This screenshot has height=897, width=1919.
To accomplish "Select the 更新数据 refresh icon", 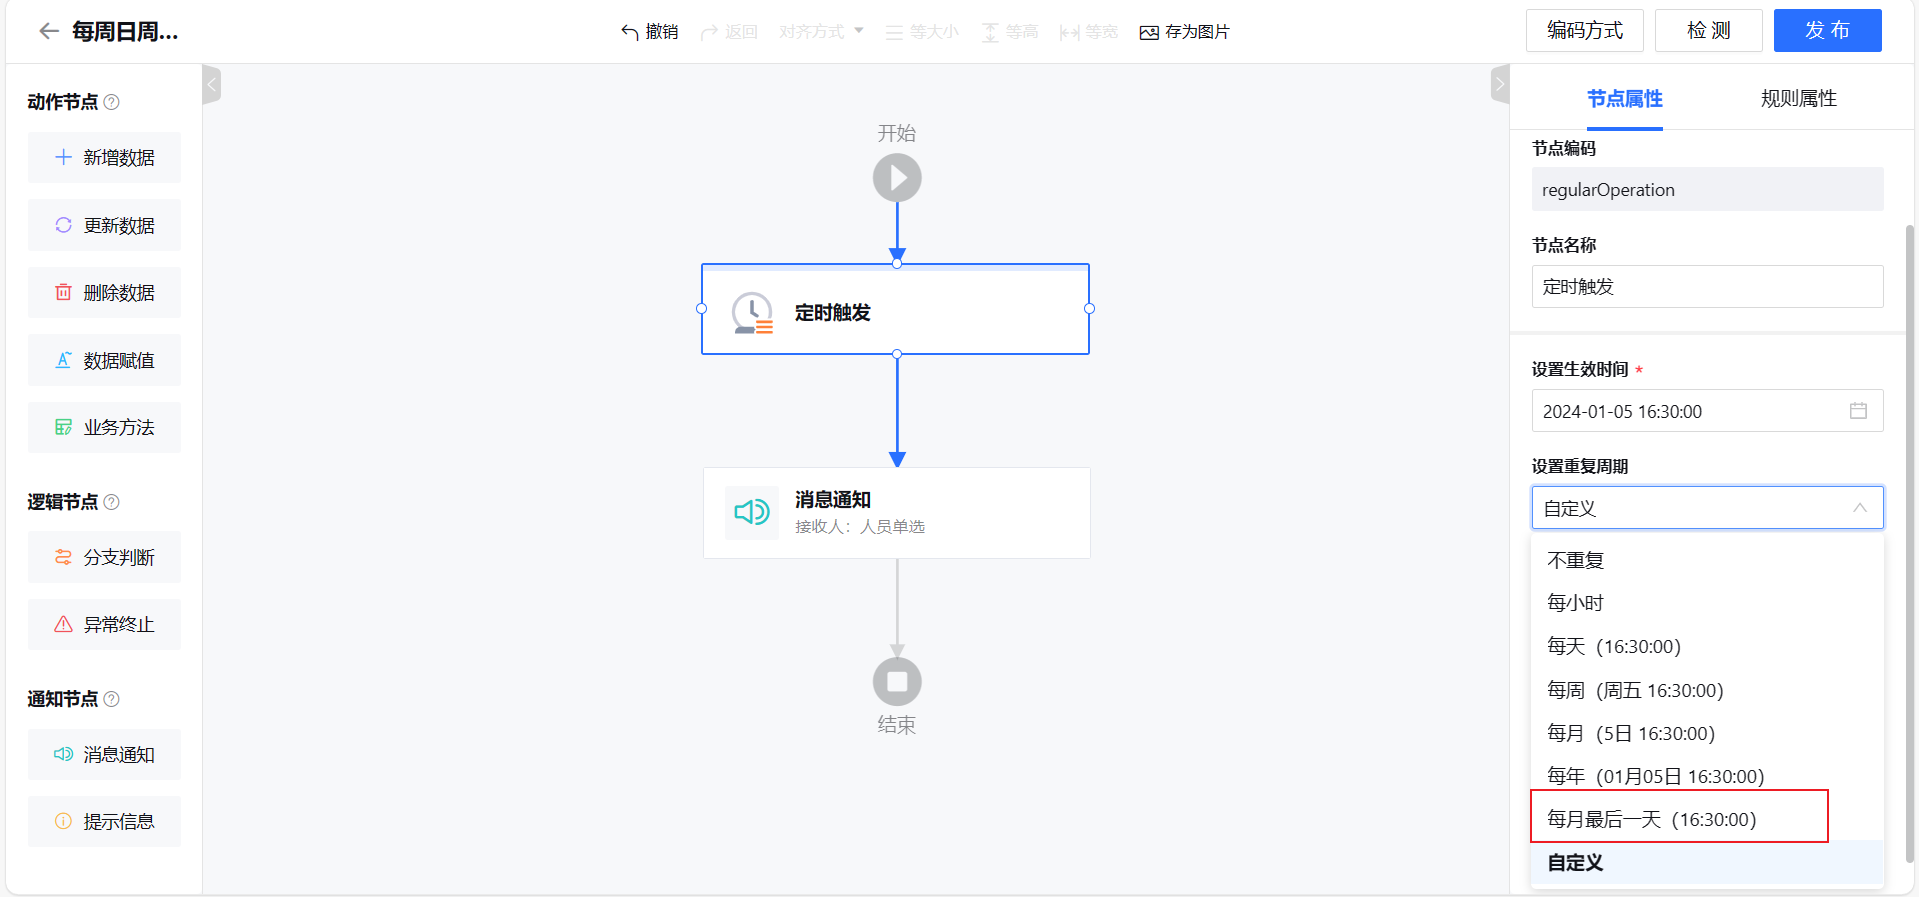I will pos(63,225).
